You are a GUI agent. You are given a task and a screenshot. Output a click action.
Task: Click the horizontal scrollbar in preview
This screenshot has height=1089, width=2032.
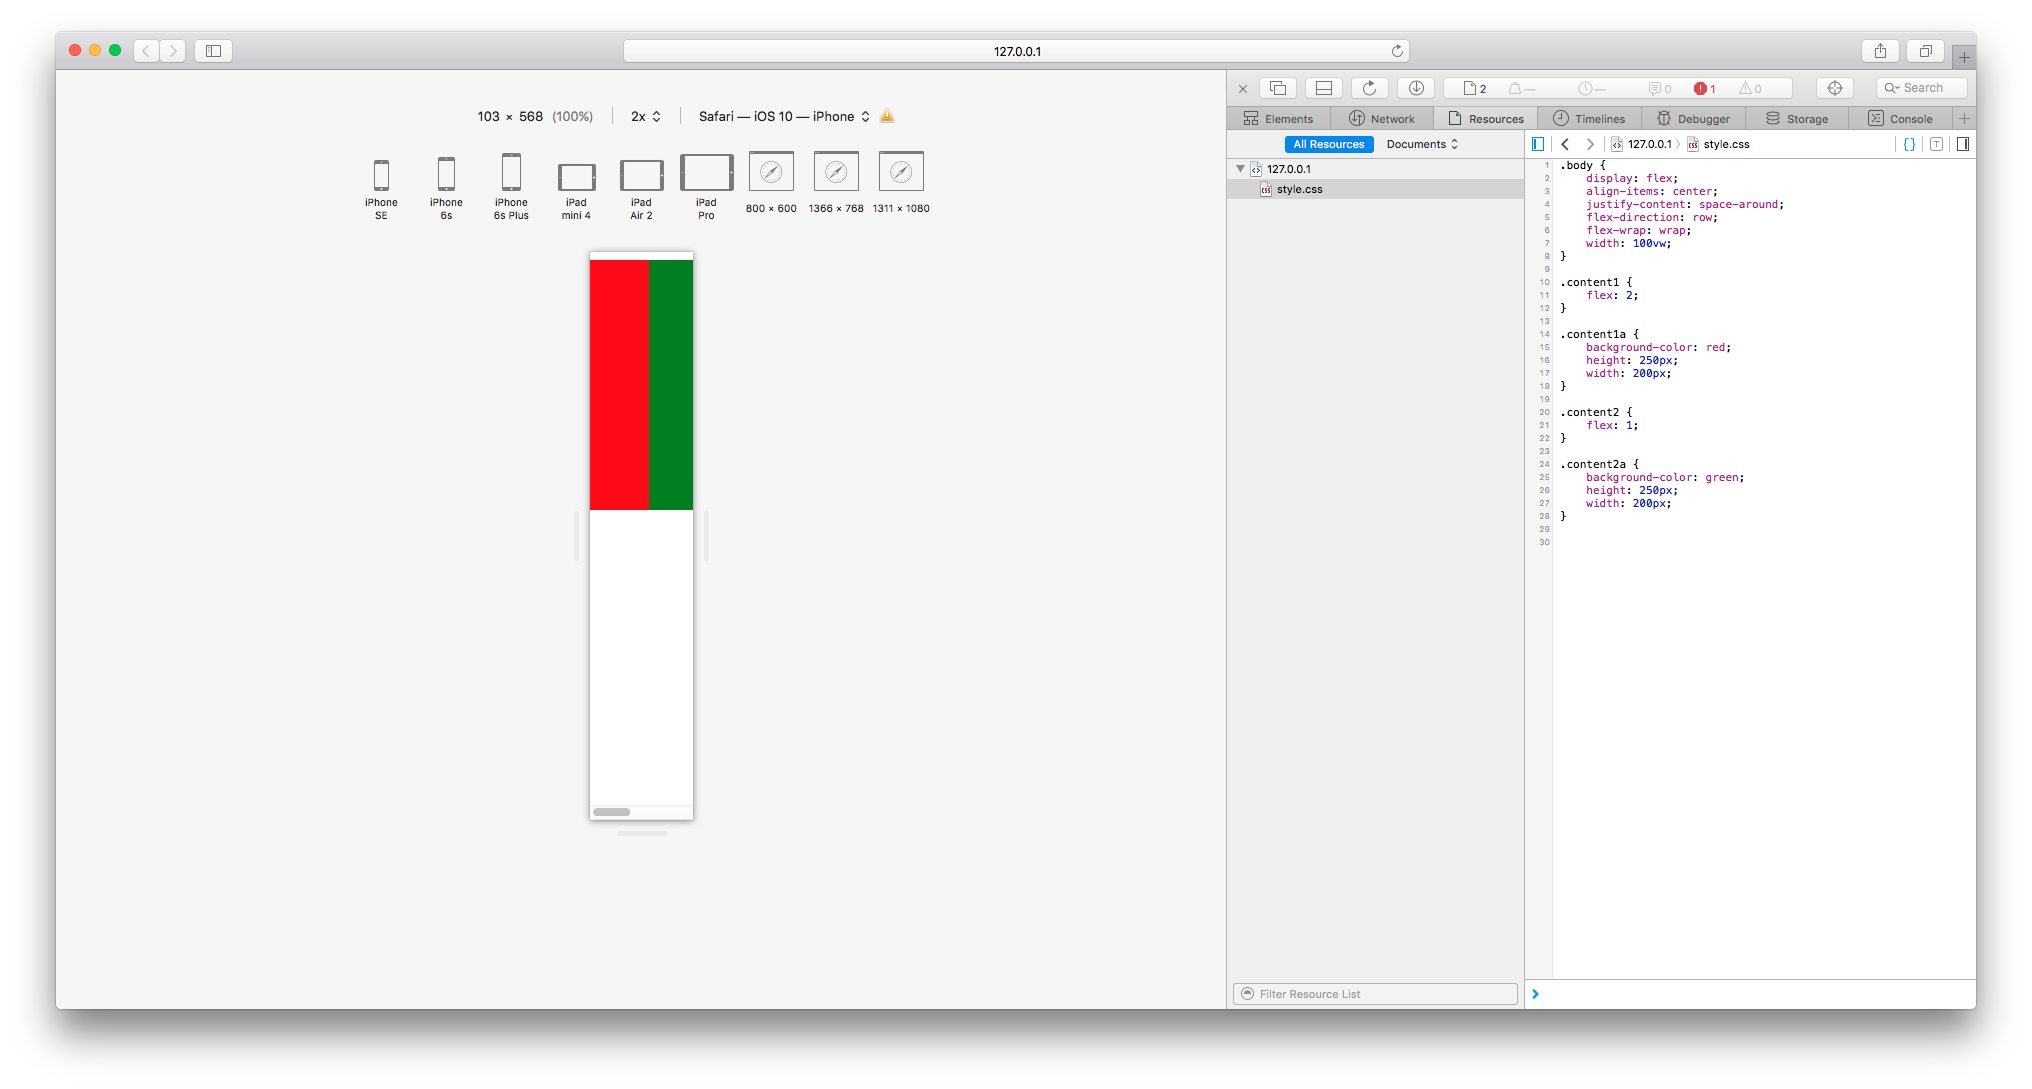tap(611, 812)
